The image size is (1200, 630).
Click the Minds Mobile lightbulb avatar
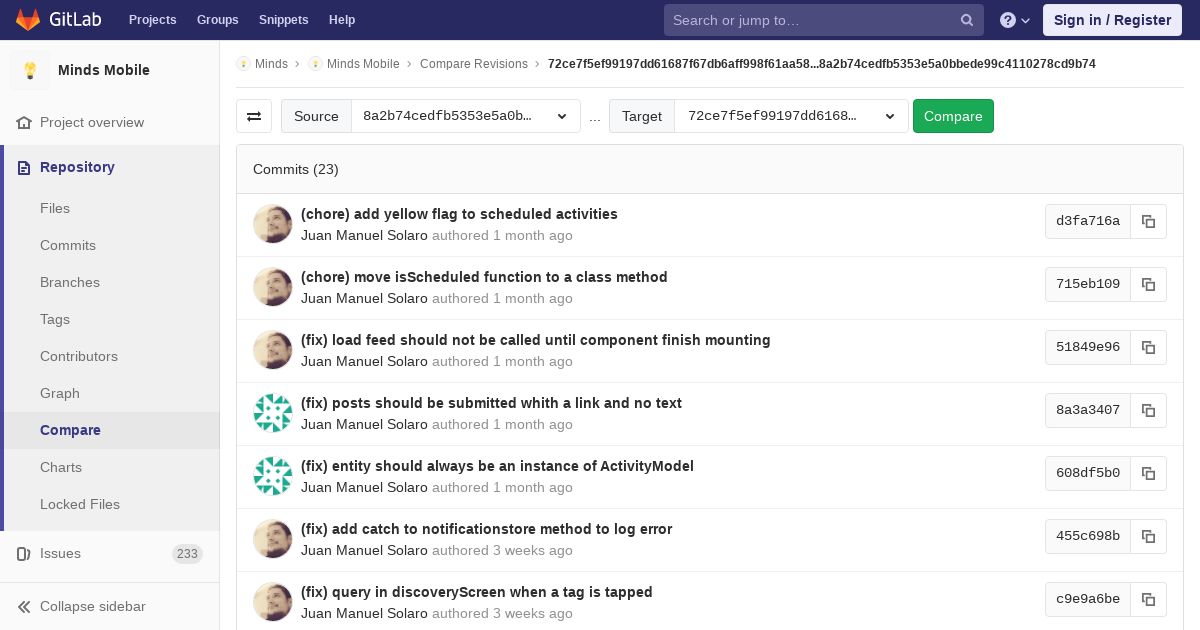[30, 70]
